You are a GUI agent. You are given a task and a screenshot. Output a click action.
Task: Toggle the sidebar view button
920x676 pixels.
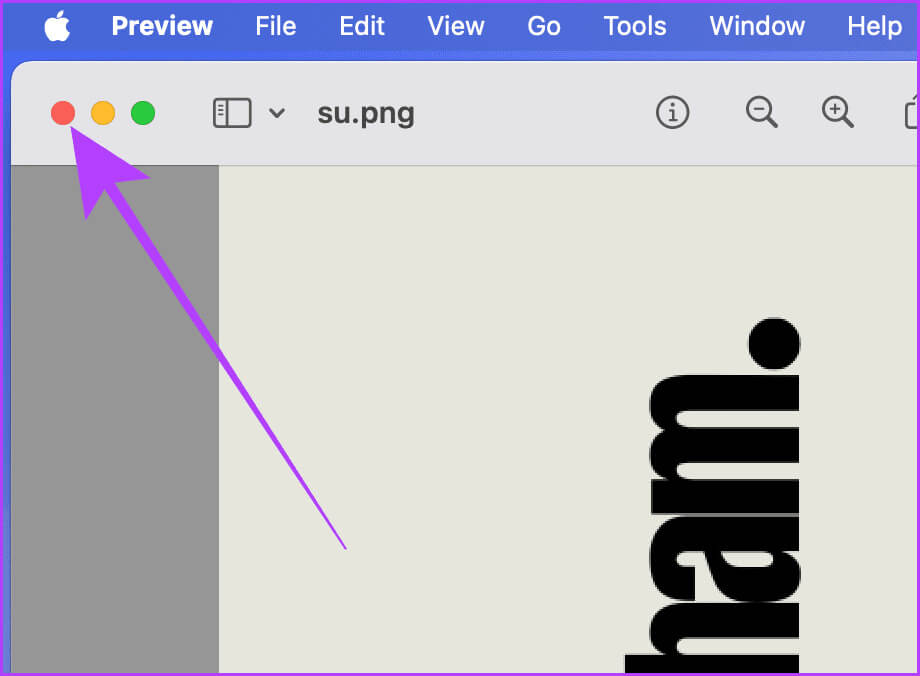click(232, 113)
